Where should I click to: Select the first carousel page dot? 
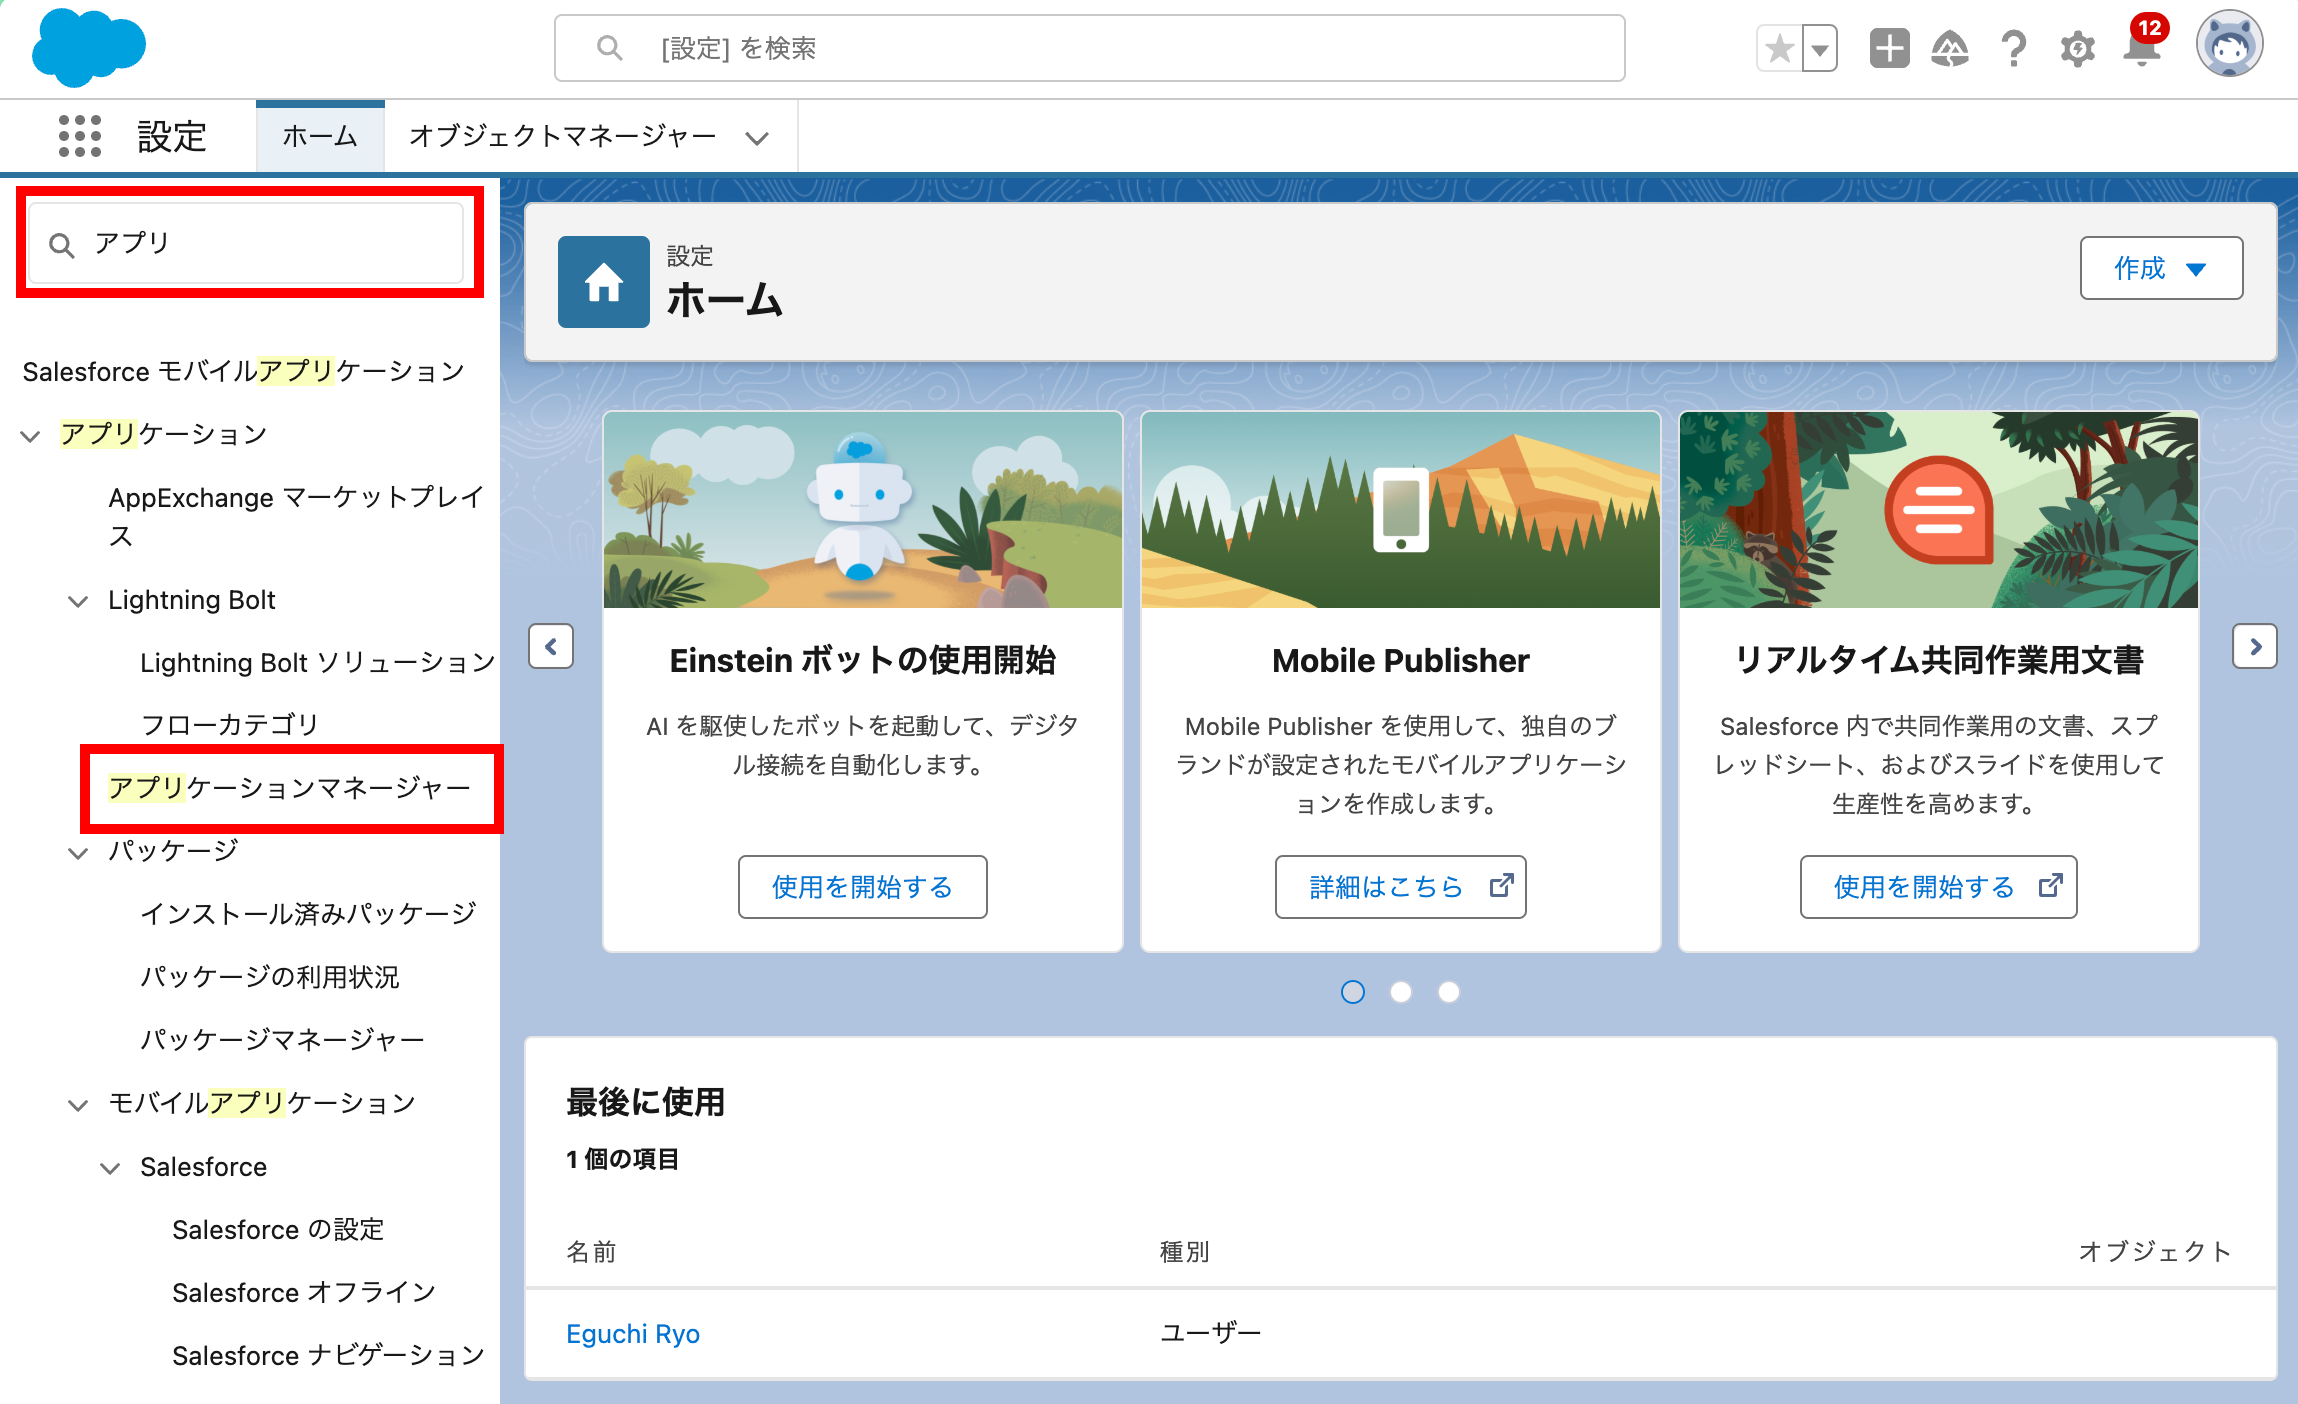click(x=1352, y=992)
